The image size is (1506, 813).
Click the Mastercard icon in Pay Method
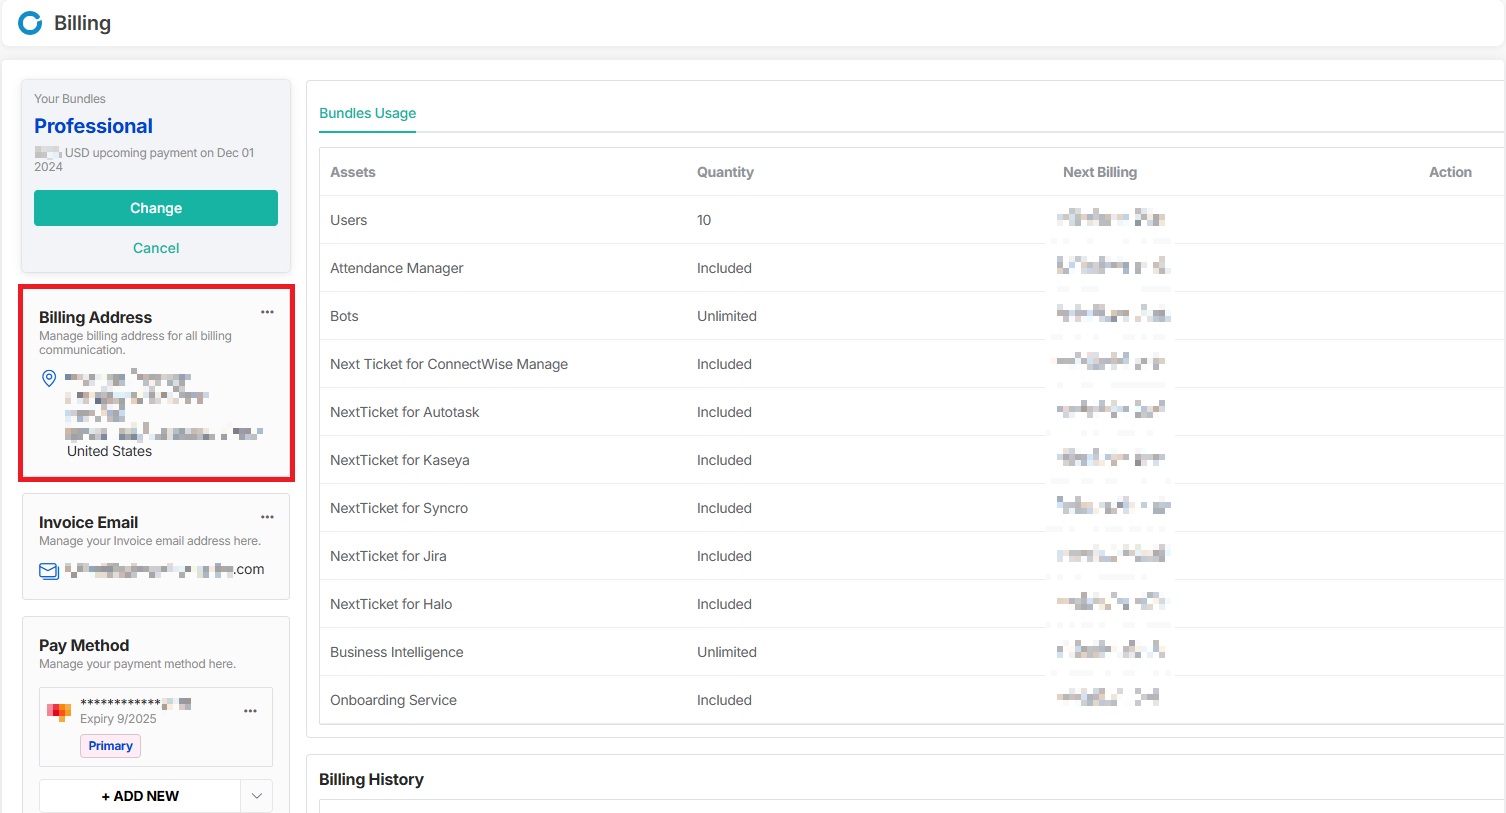[x=59, y=711]
